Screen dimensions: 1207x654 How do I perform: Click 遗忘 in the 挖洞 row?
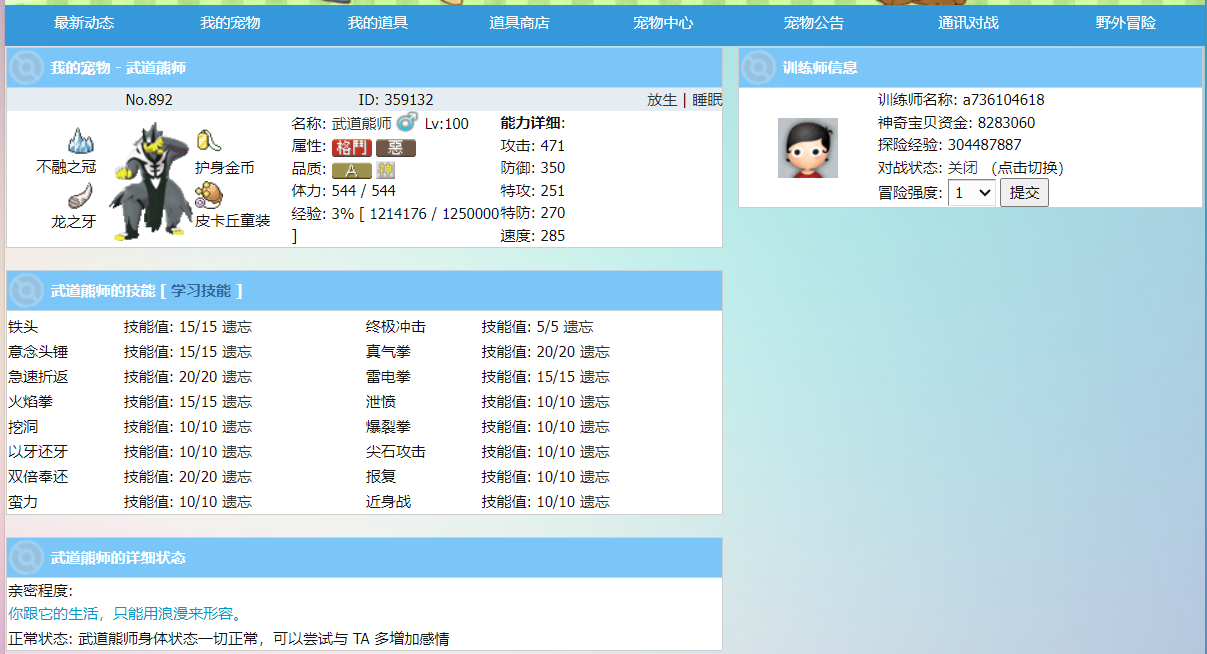237,427
